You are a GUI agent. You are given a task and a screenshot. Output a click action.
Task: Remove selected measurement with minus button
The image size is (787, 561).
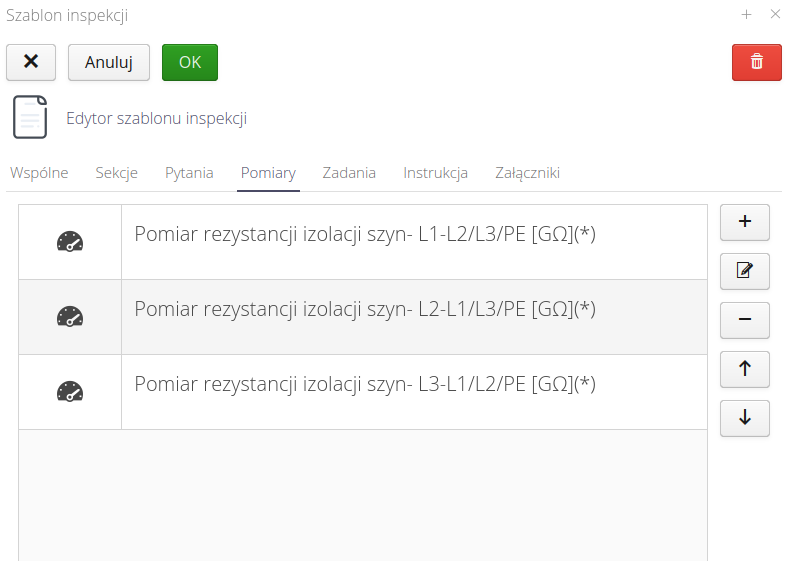tap(744, 320)
